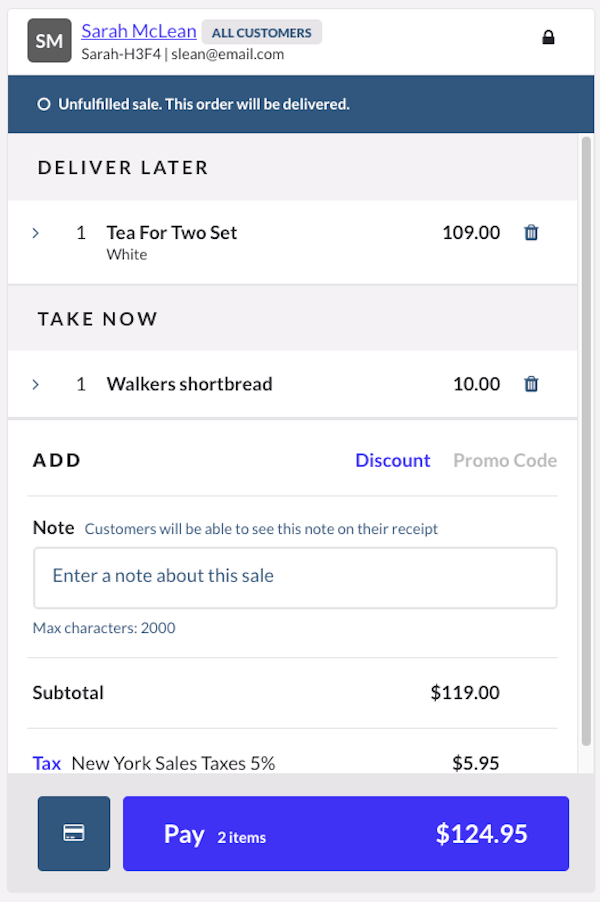The width and height of the screenshot is (600, 902).
Task: Select the Tea For Two Set name
Action: click(x=172, y=233)
